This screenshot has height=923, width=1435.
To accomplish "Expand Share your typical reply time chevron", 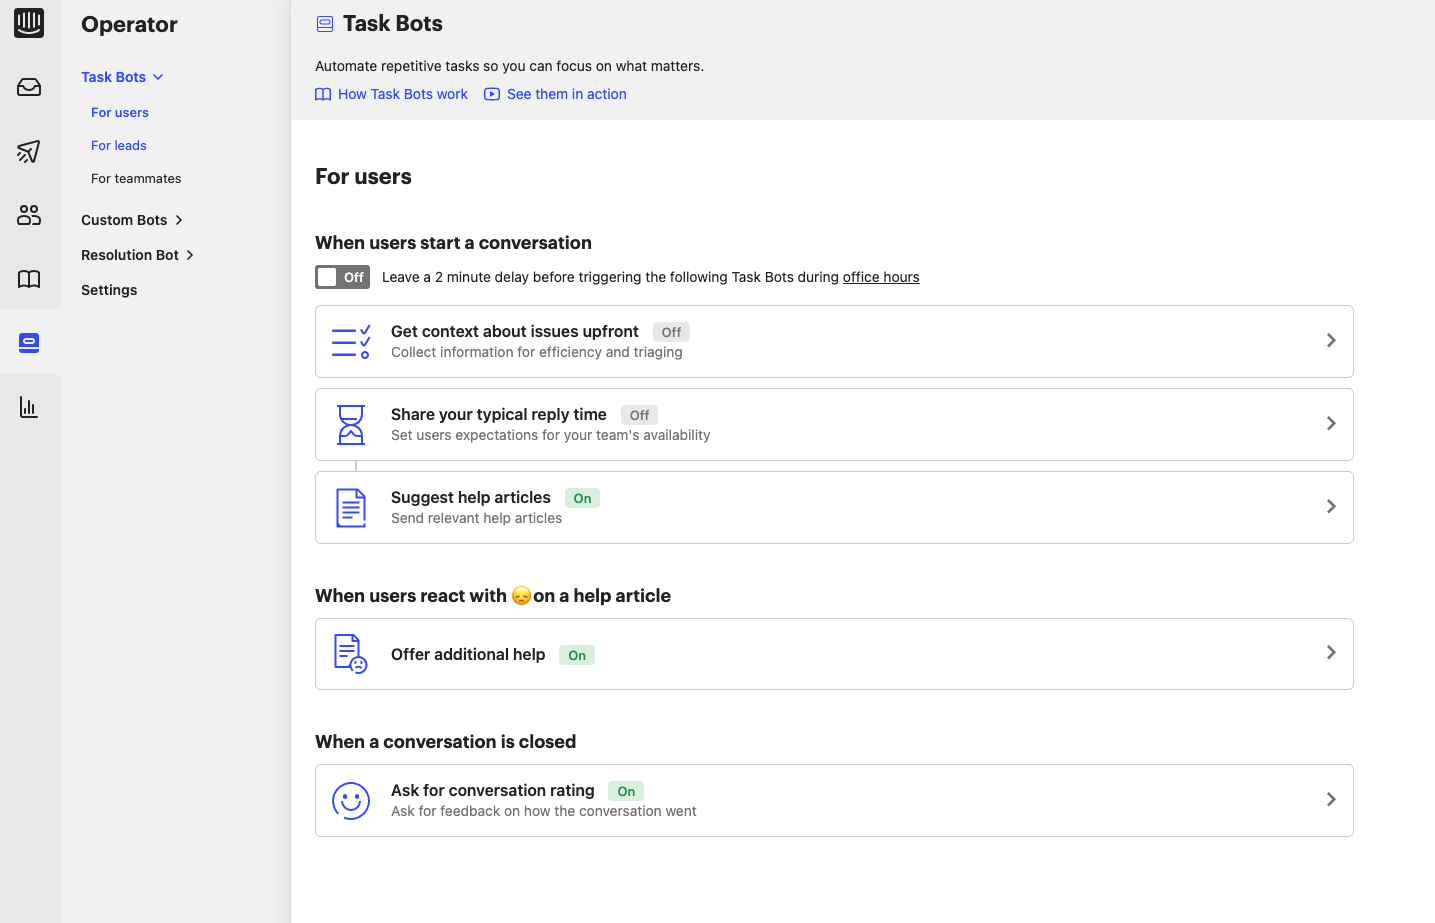I will 1331,424.
